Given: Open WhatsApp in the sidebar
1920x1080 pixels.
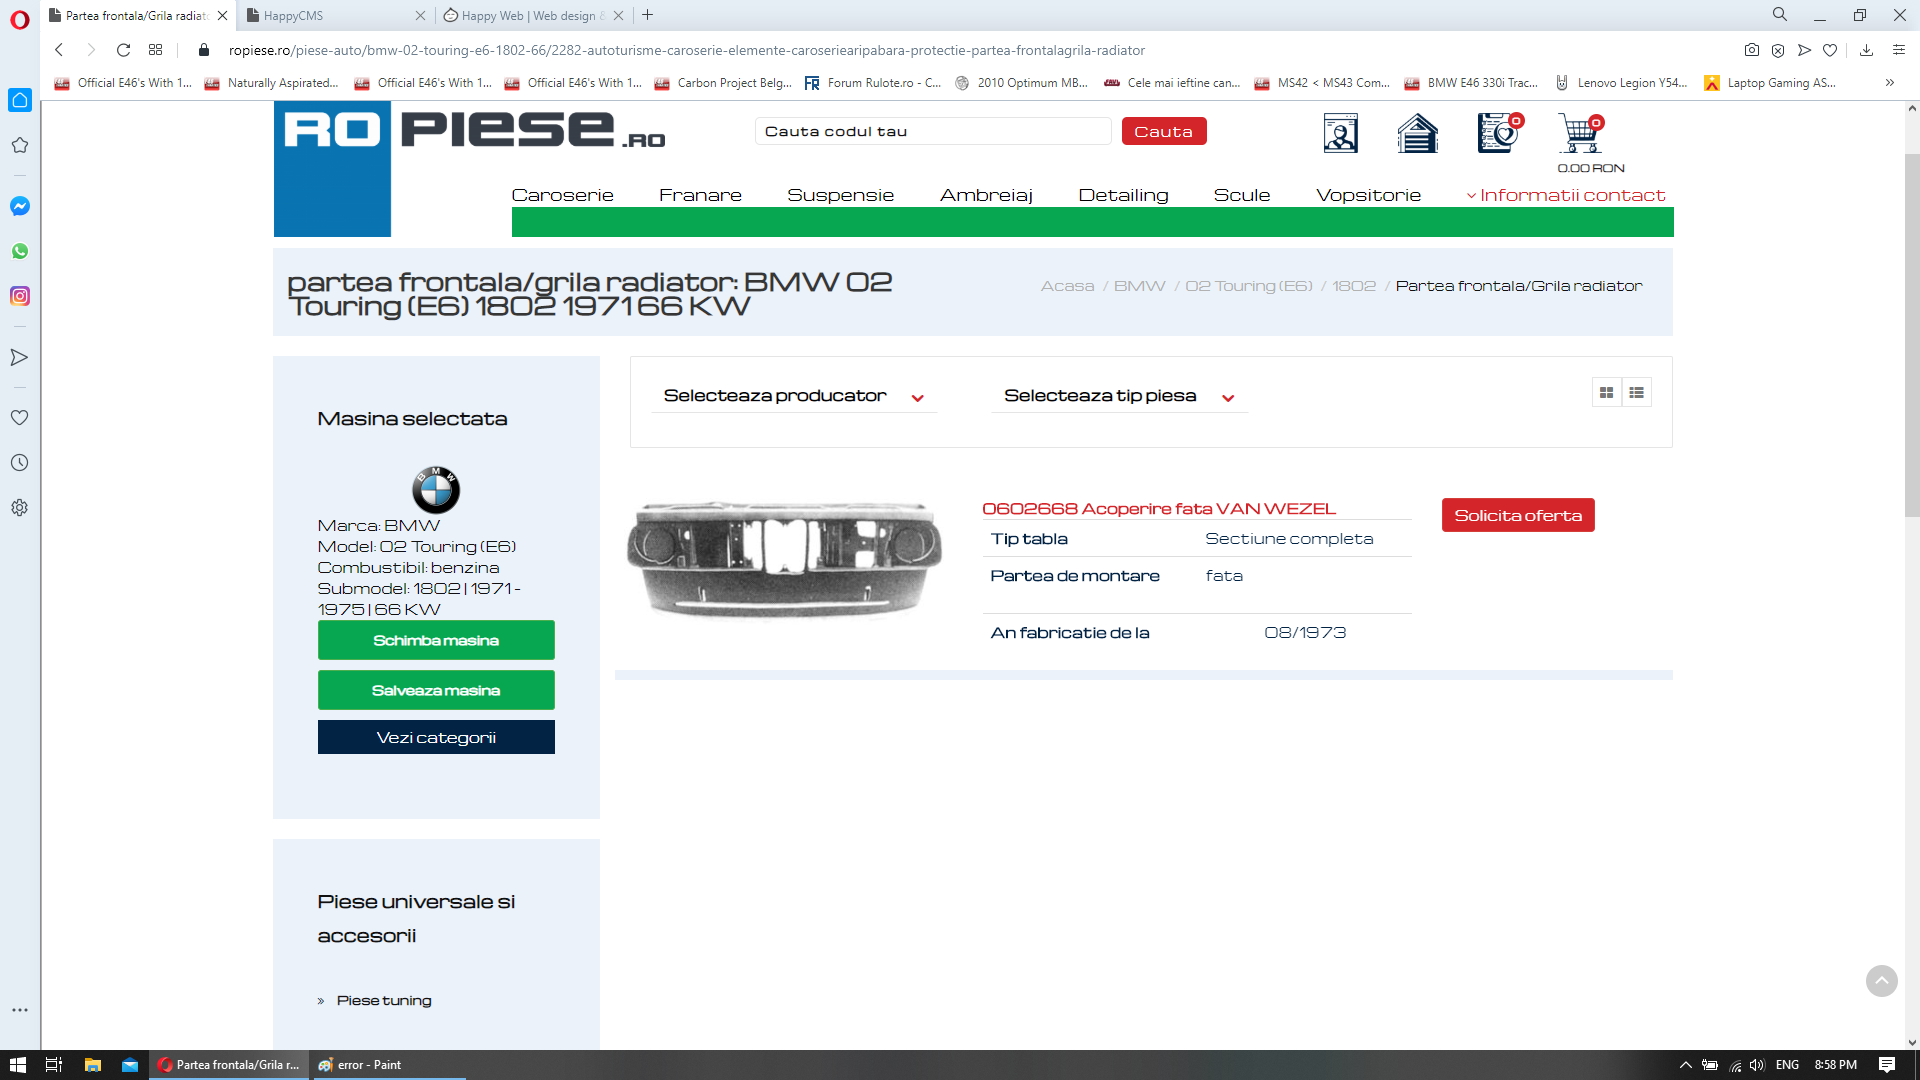Looking at the screenshot, I should tap(19, 251).
